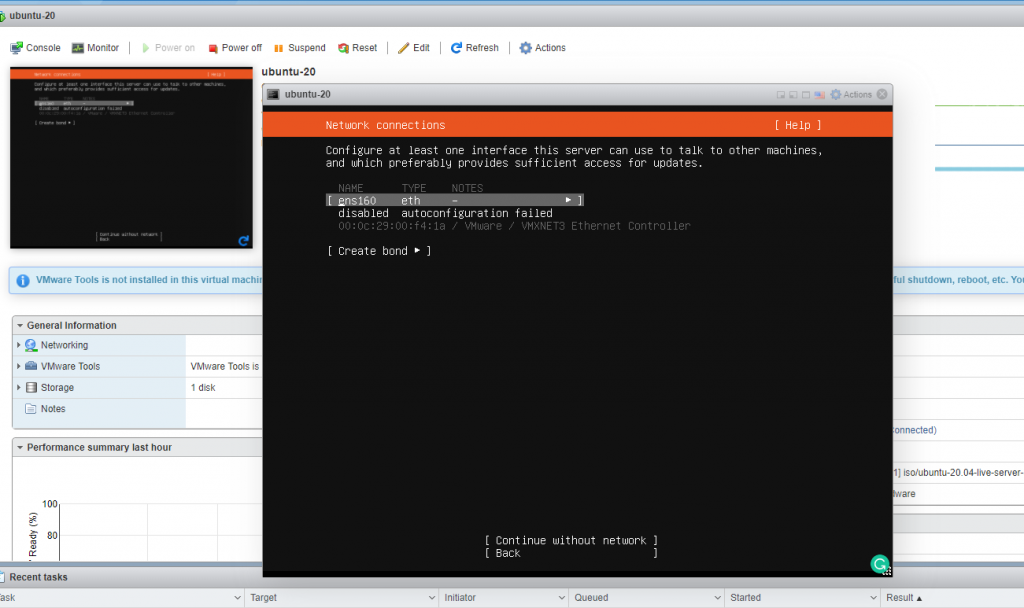The image size is (1024, 608).
Task: Click the console preview thumbnail
Action: [131, 156]
